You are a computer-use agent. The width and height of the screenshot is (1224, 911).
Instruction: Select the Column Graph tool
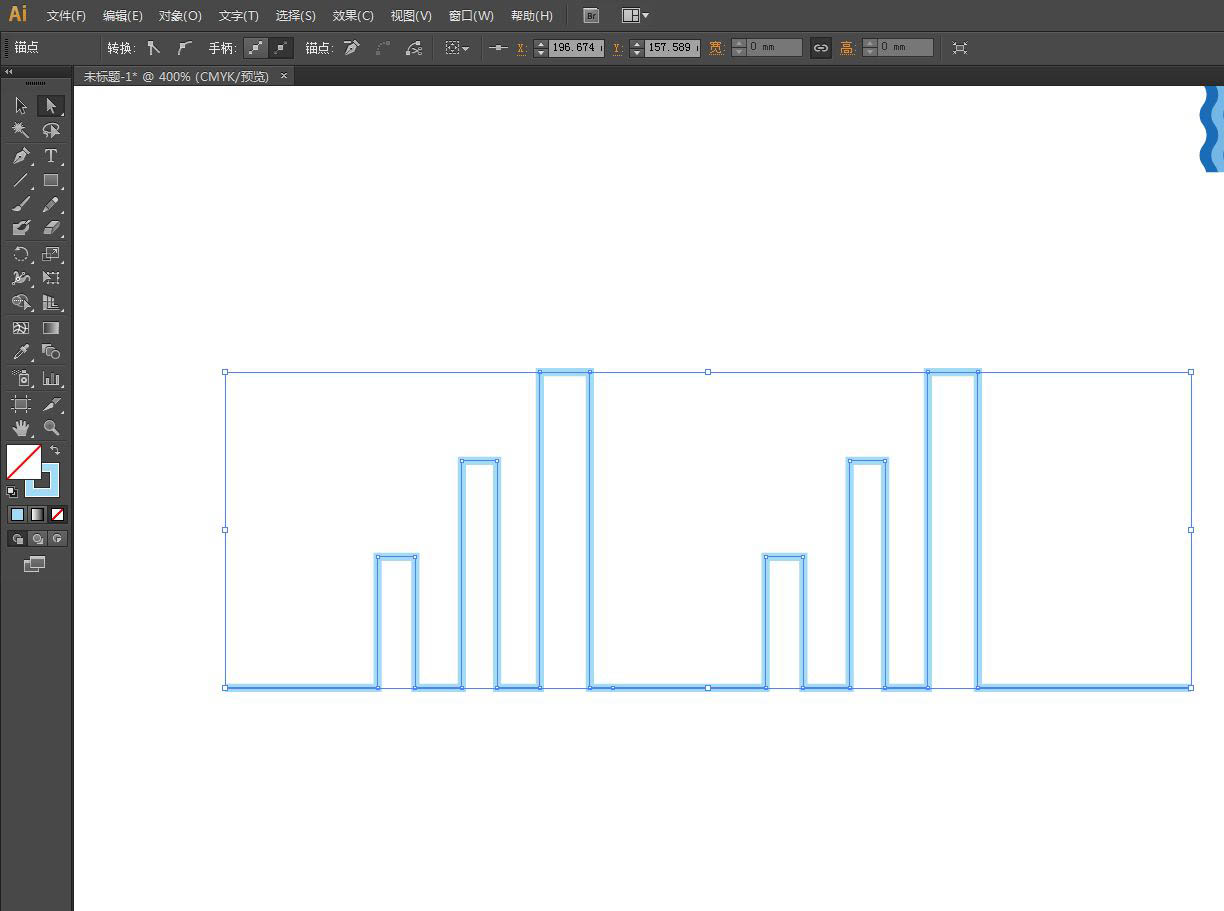50,379
